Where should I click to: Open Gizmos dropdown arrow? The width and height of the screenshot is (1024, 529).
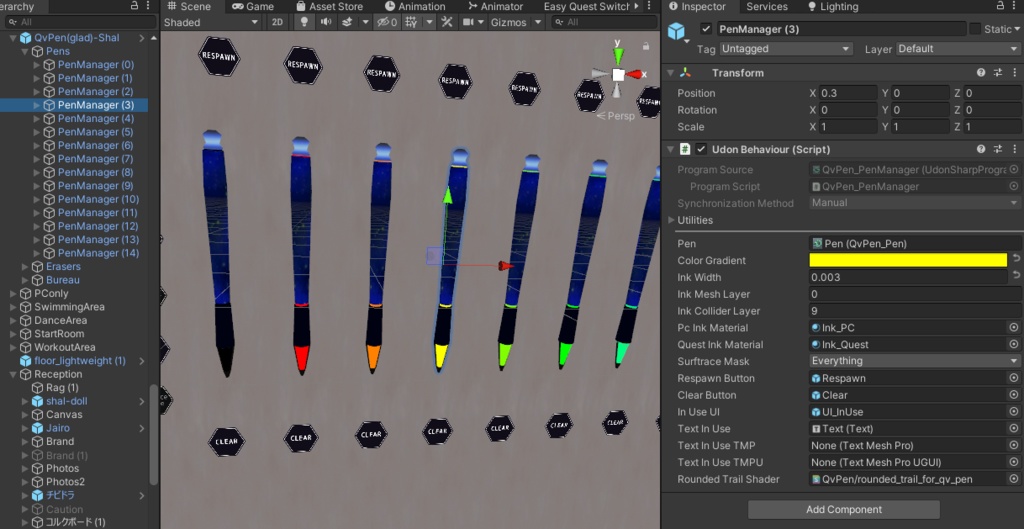[x=538, y=22]
